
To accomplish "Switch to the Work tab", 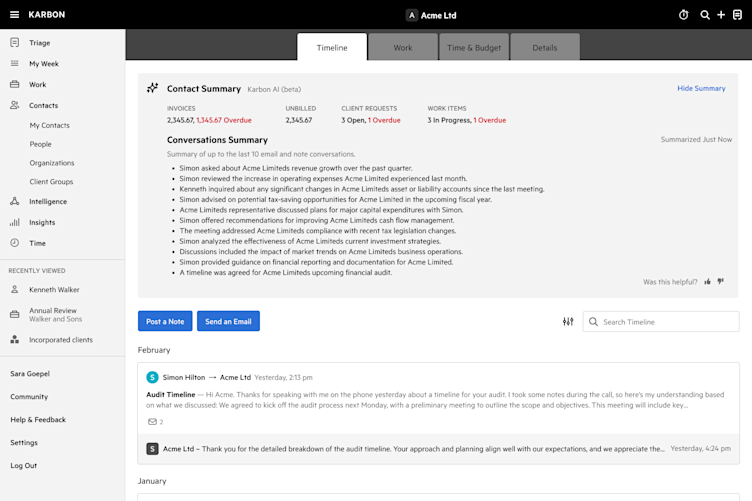I will [x=403, y=47].
